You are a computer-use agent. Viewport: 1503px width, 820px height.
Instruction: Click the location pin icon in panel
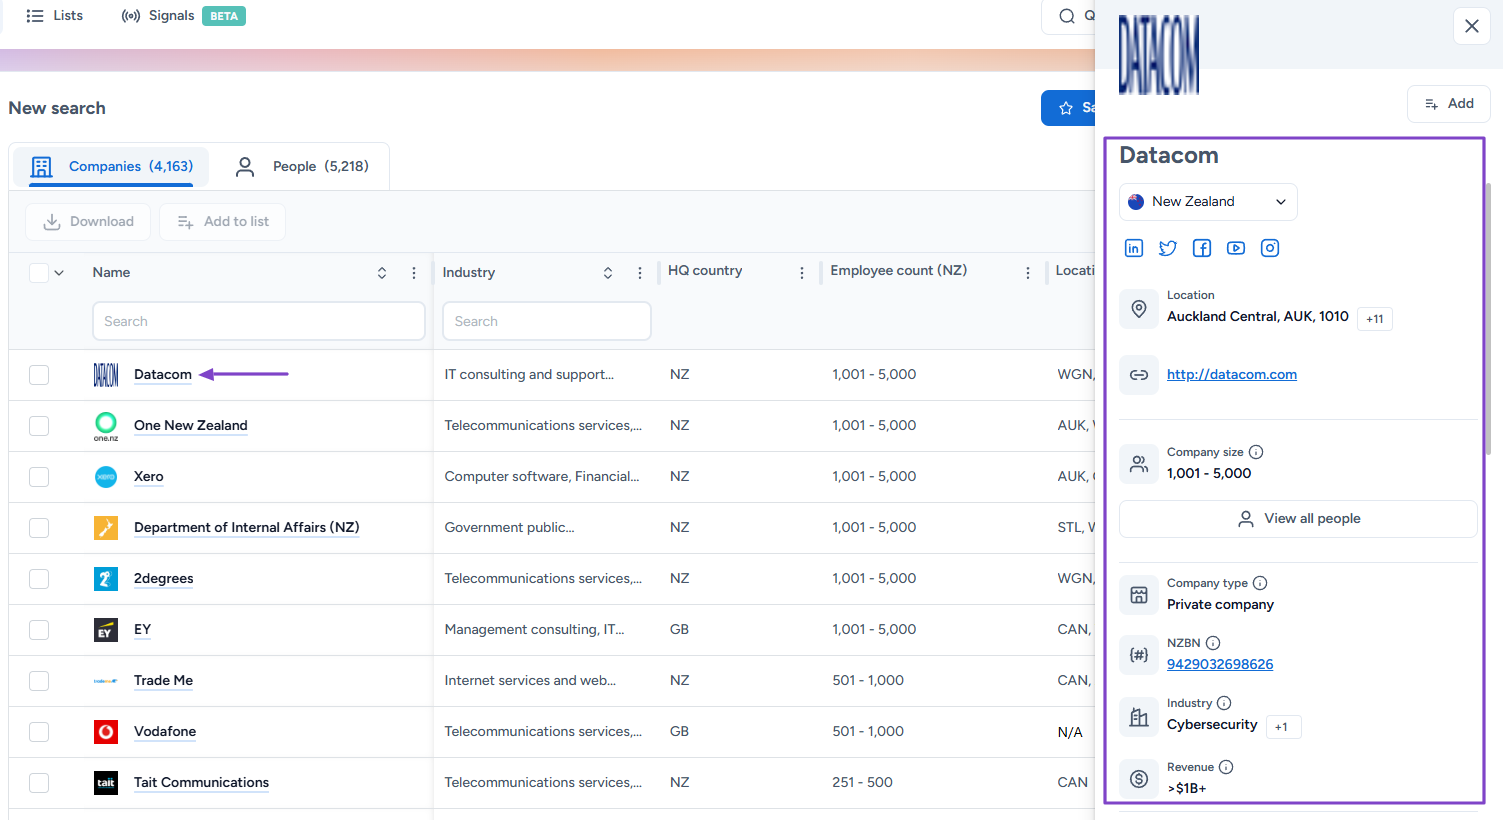1139,309
